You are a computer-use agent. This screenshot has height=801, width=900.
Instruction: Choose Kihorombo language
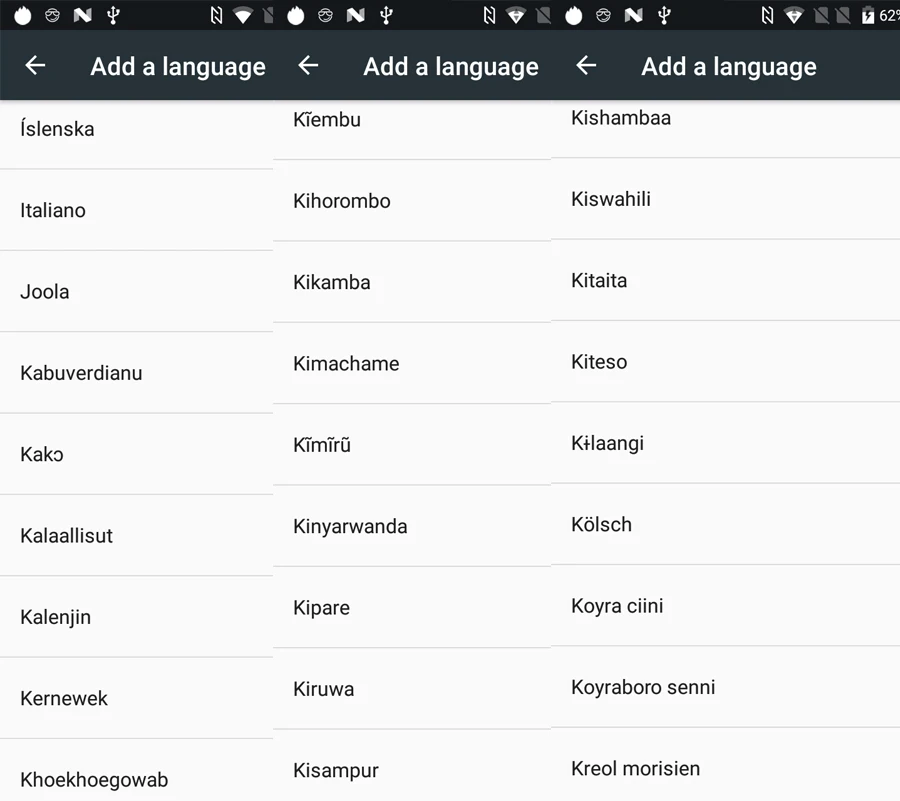coord(412,201)
